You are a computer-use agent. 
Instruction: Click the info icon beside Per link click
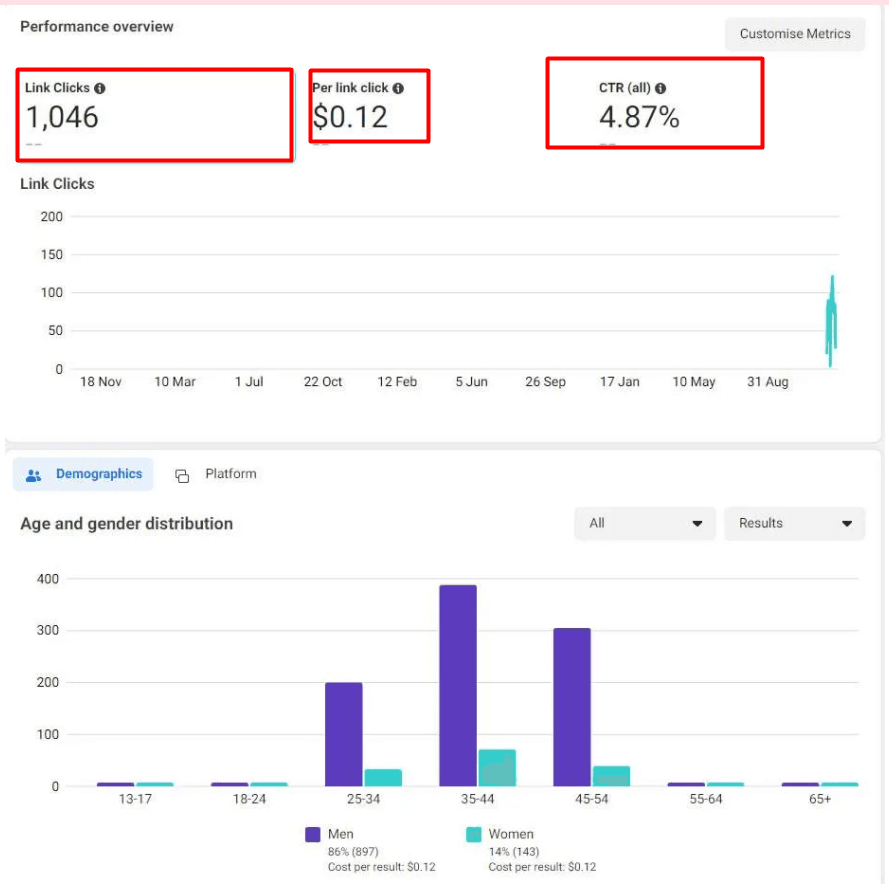398,88
